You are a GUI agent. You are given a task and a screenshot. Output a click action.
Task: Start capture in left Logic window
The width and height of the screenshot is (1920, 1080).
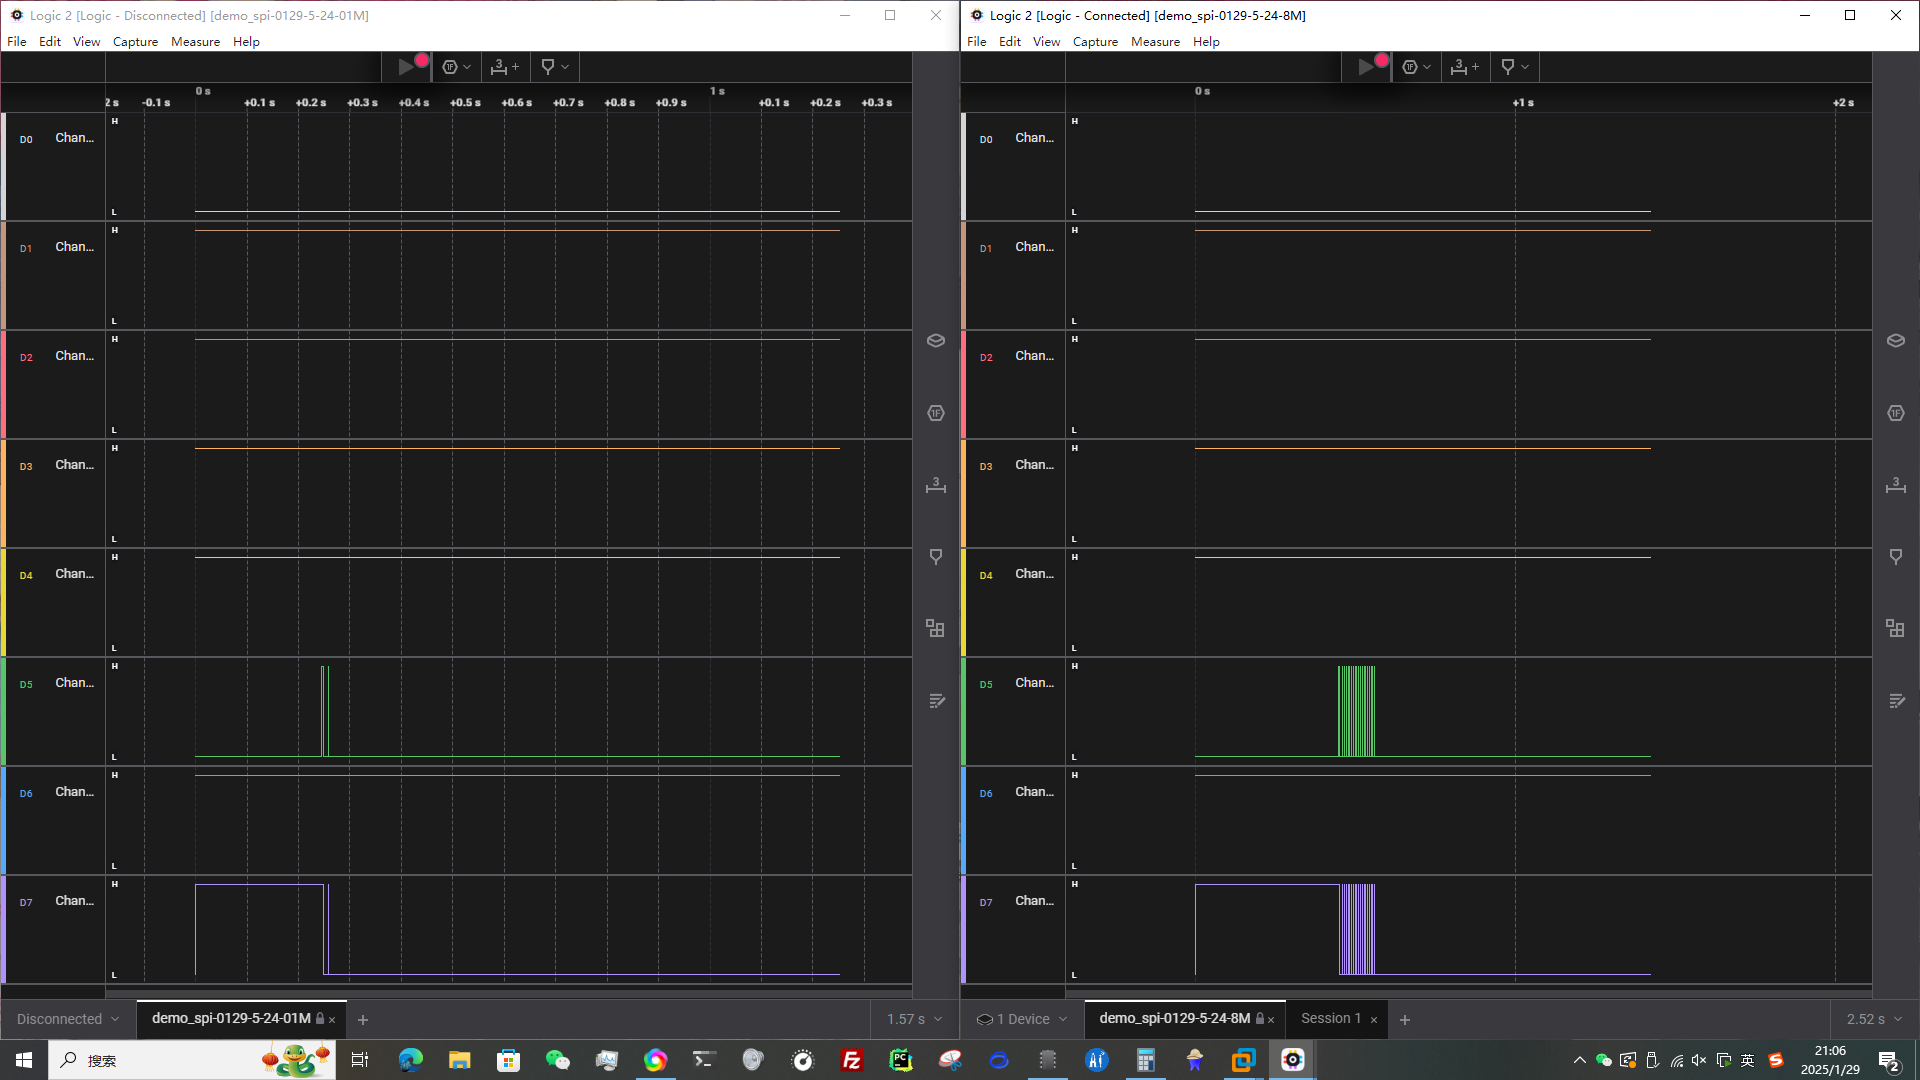[x=406, y=67]
